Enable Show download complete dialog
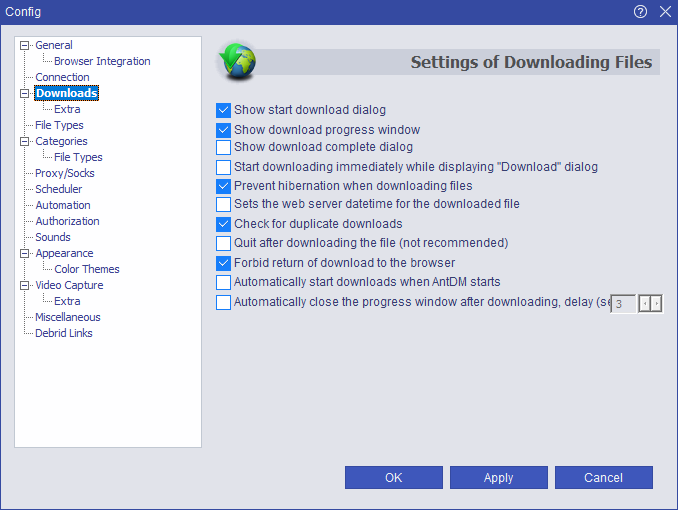 pyautogui.click(x=223, y=147)
